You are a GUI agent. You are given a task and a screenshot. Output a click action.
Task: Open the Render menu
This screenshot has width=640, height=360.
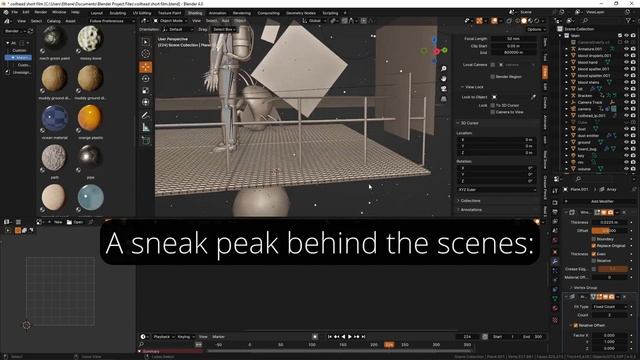coord(41,12)
